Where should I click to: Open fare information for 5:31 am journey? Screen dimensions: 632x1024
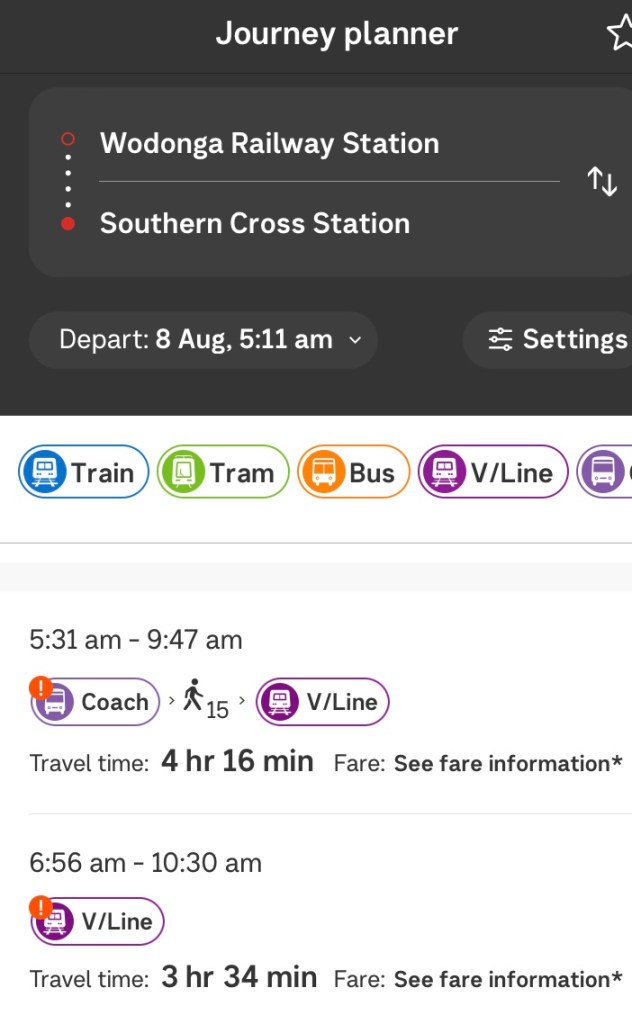coord(508,764)
